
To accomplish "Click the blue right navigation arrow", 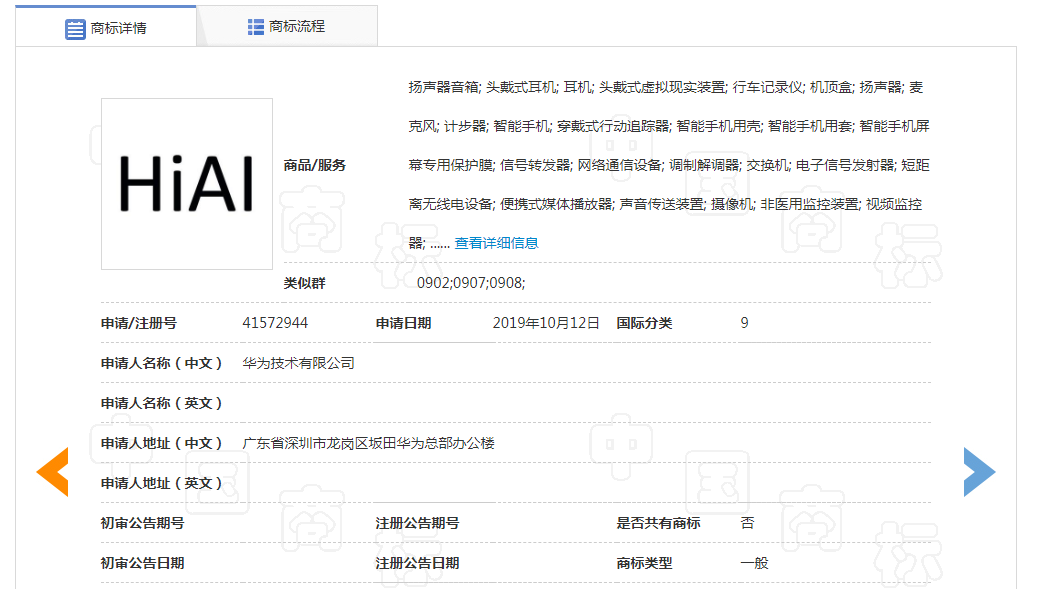I will (x=981, y=470).
